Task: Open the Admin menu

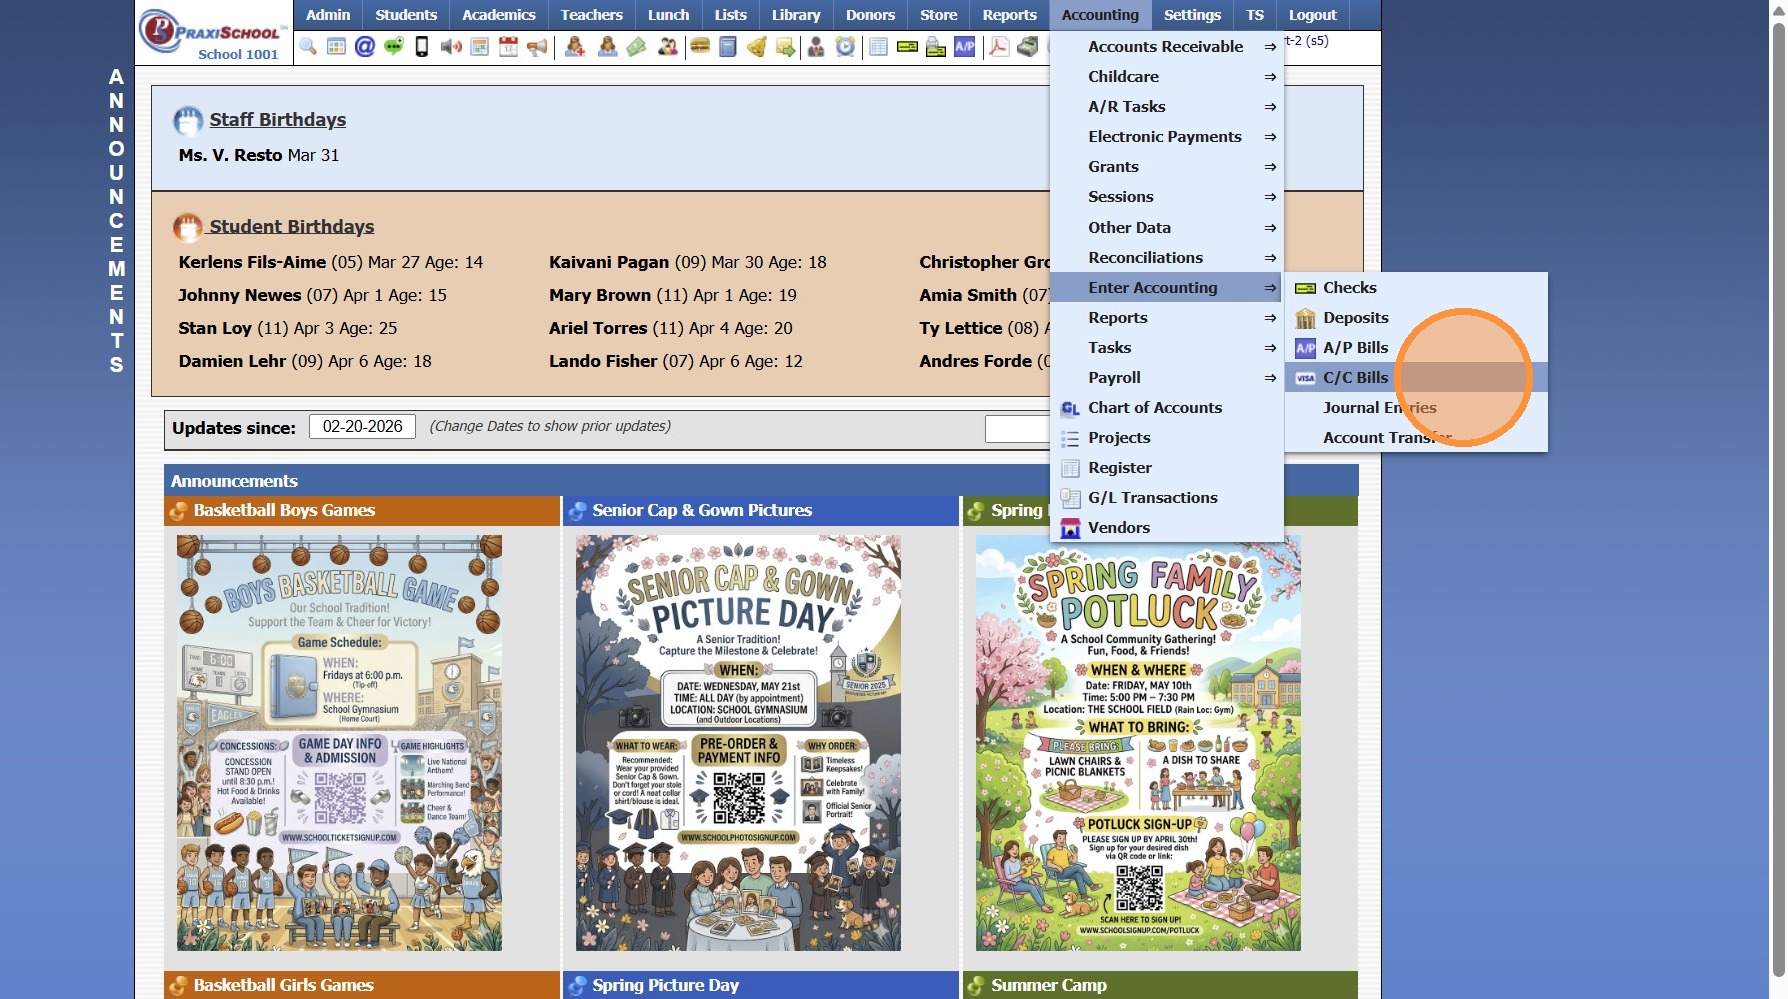Action: pos(328,15)
